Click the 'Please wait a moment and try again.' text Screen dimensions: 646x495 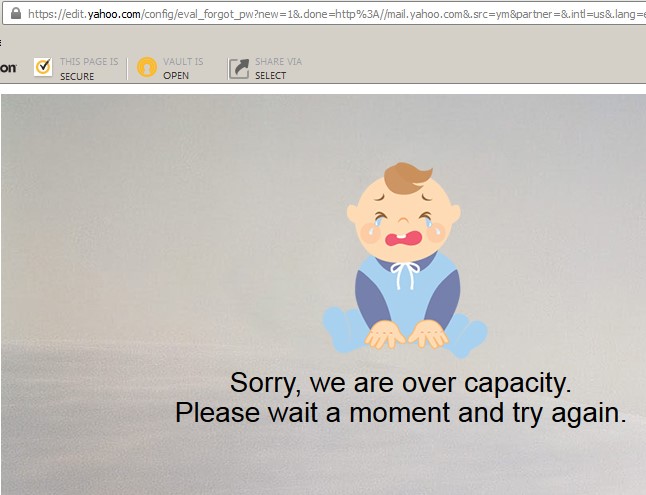[400, 413]
